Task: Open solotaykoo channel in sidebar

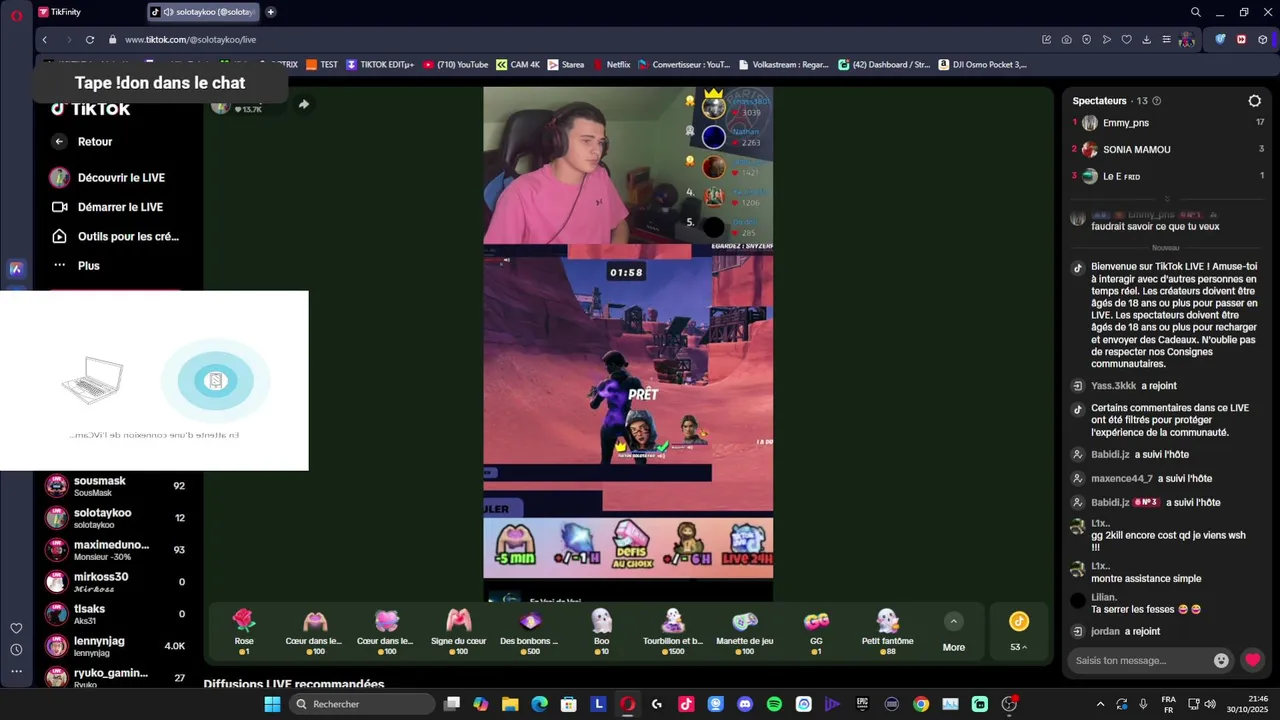Action: coord(116,518)
